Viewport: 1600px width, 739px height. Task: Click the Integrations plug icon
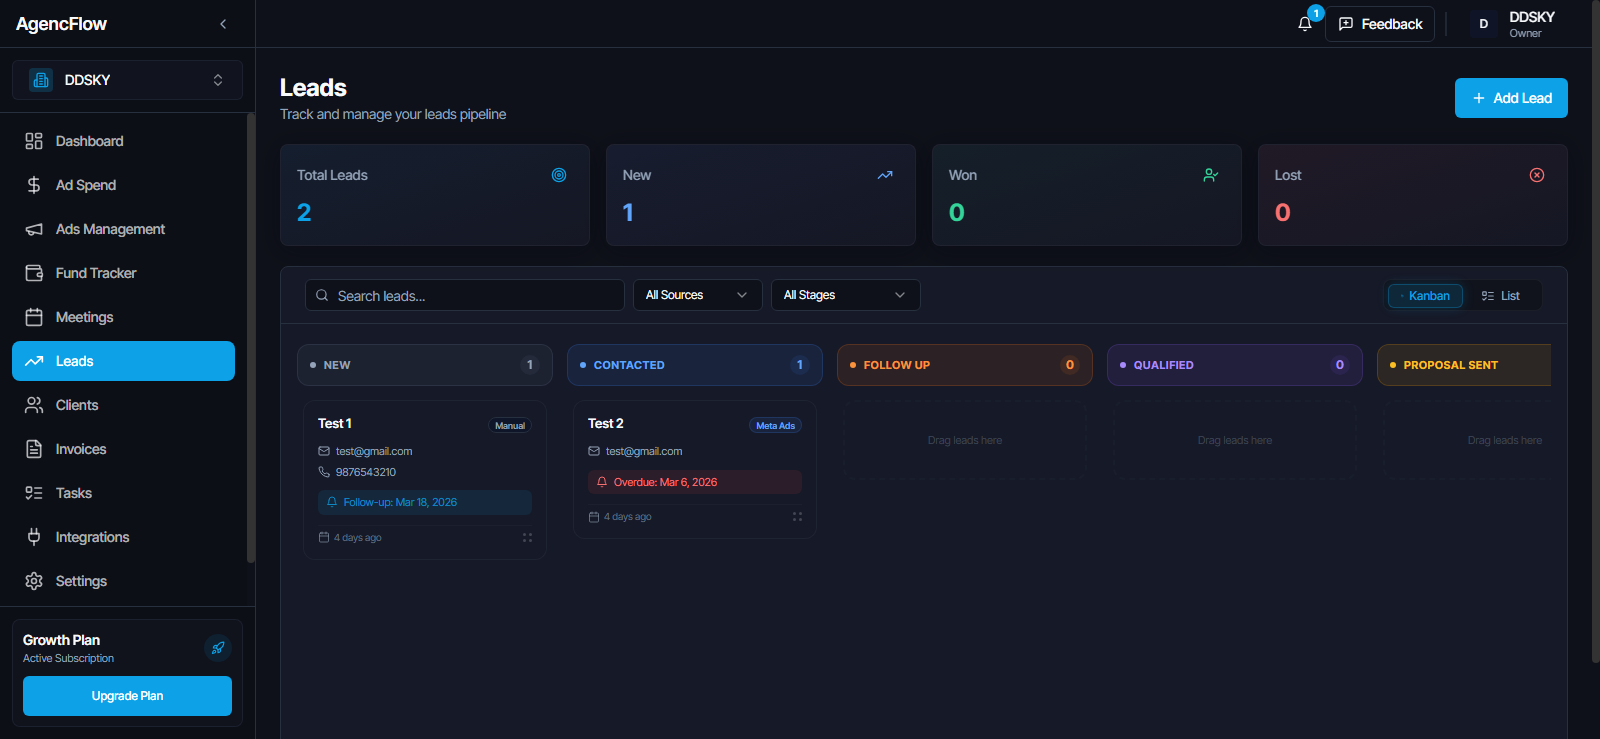point(34,537)
